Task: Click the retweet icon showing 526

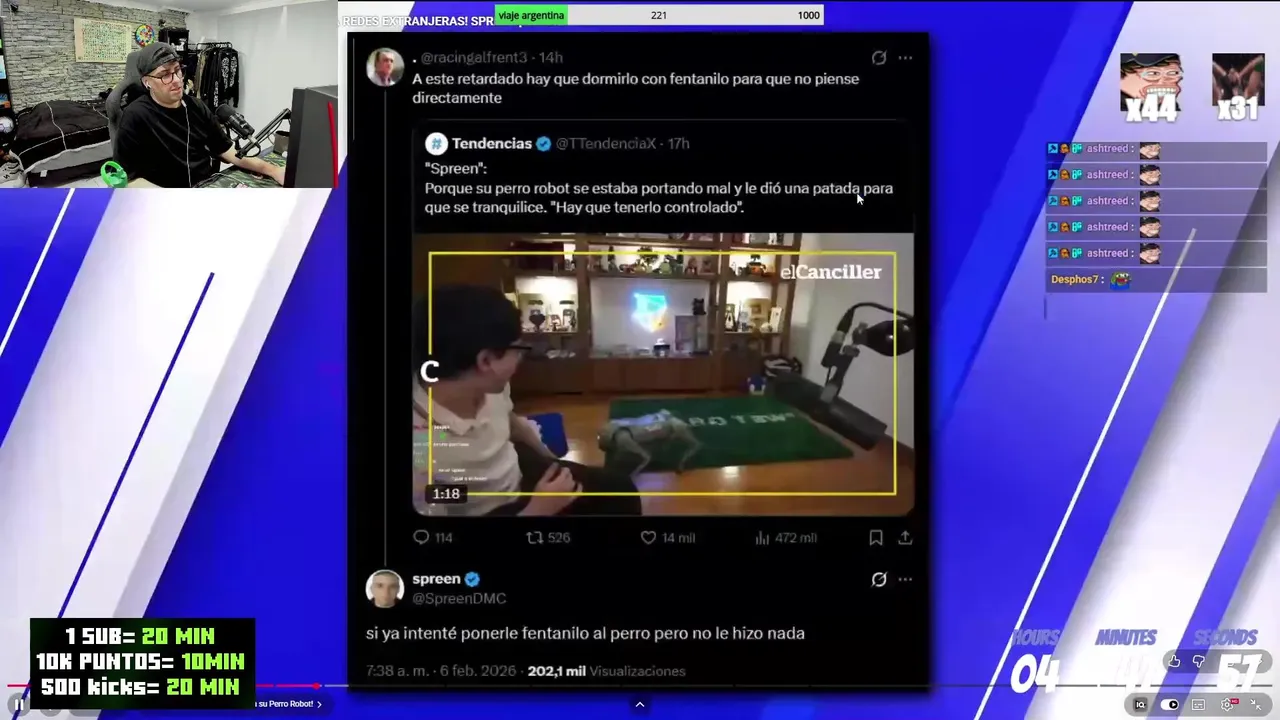Action: click(535, 537)
